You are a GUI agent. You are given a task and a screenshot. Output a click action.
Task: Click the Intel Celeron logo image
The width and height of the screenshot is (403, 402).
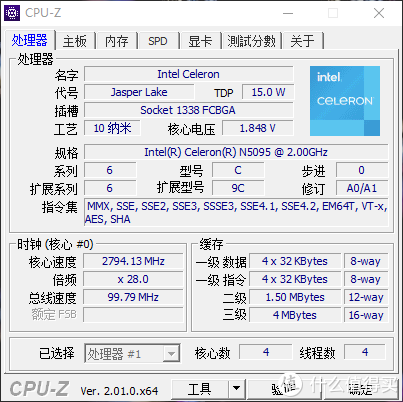coord(345,101)
